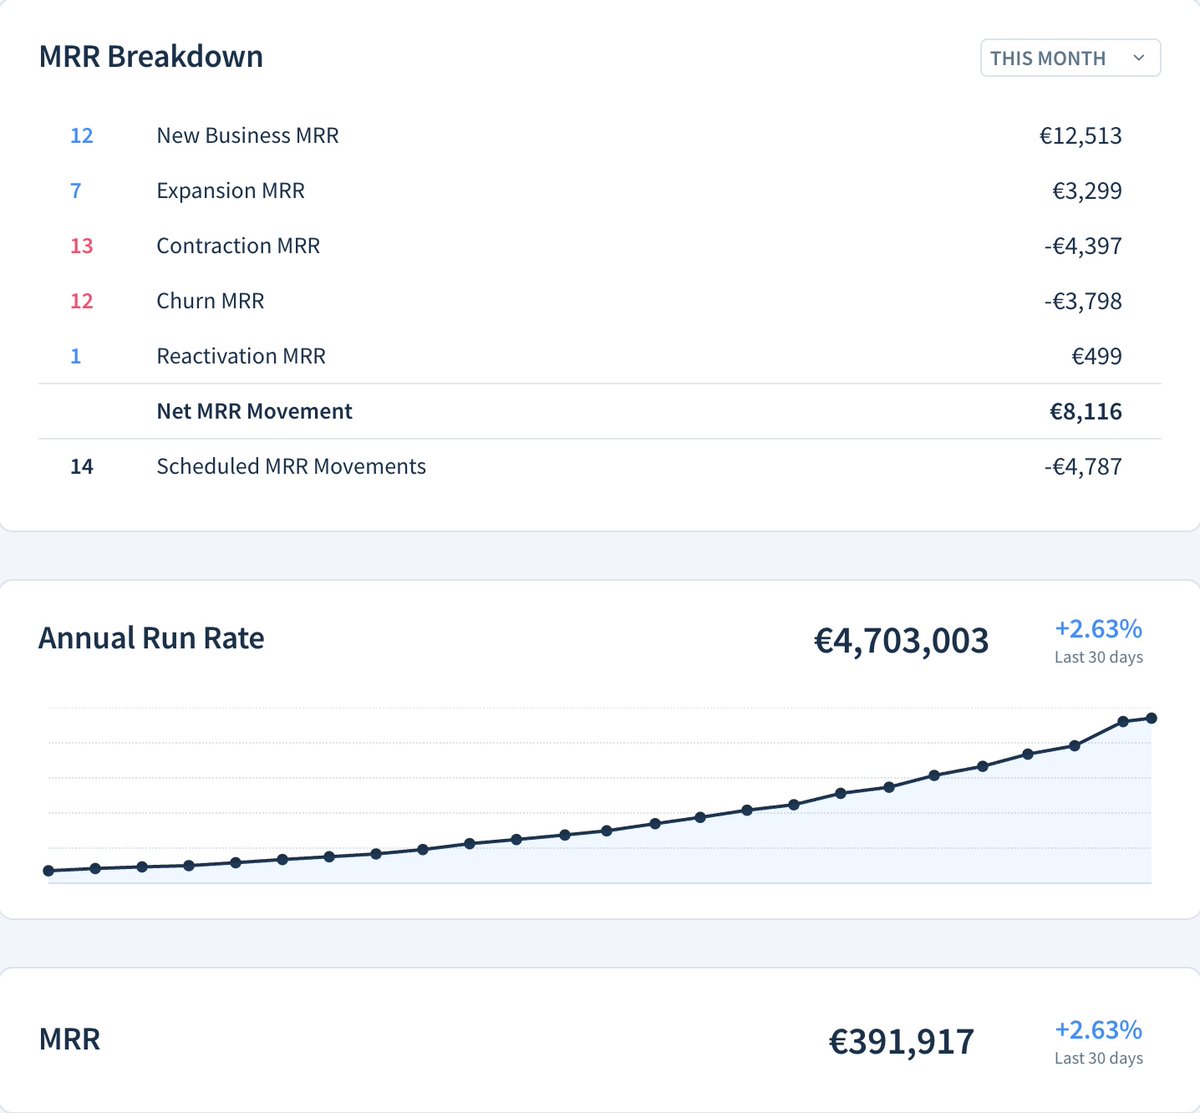Select the 13 count for Contraction MRR

81,245
